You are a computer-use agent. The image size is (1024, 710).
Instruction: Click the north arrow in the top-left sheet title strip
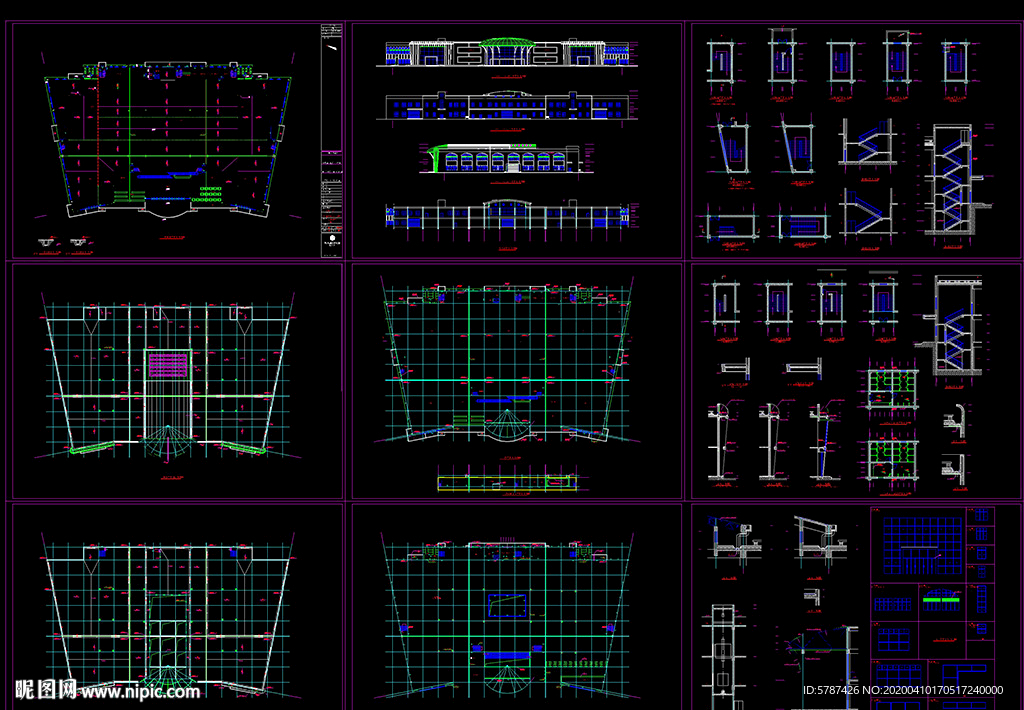331,45
